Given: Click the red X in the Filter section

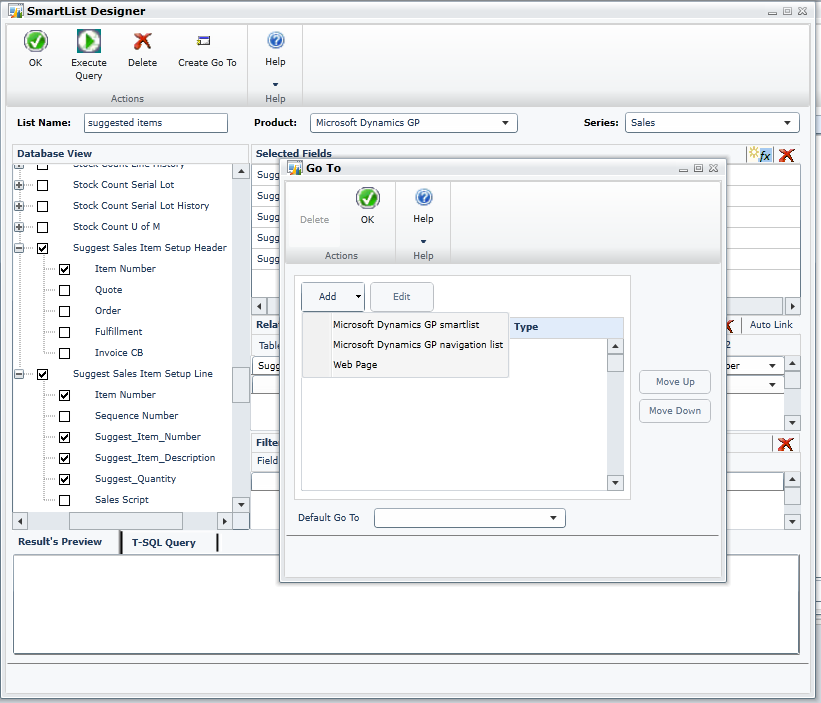Looking at the screenshot, I should click(x=785, y=444).
